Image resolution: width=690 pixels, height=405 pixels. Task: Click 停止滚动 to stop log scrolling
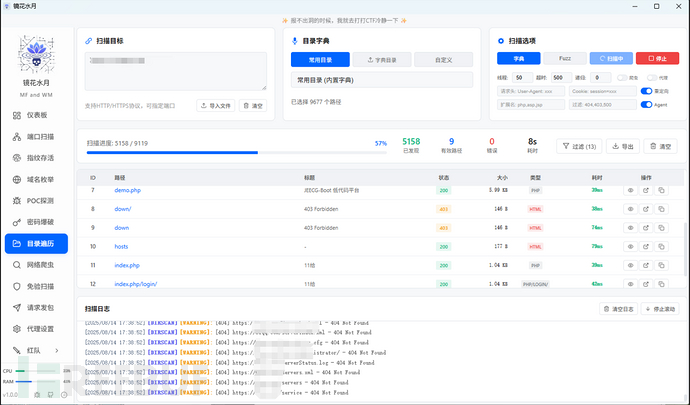(660, 309)
